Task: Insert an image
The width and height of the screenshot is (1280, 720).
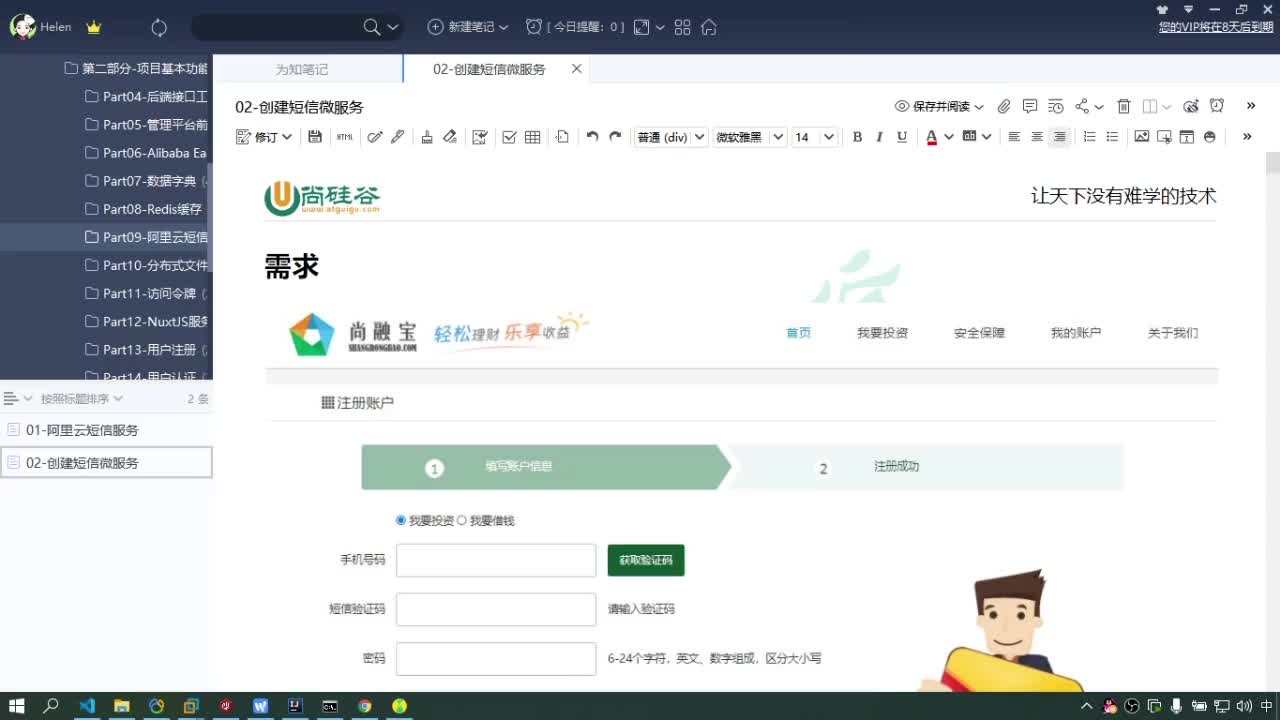Action: tap(1142, 137)
